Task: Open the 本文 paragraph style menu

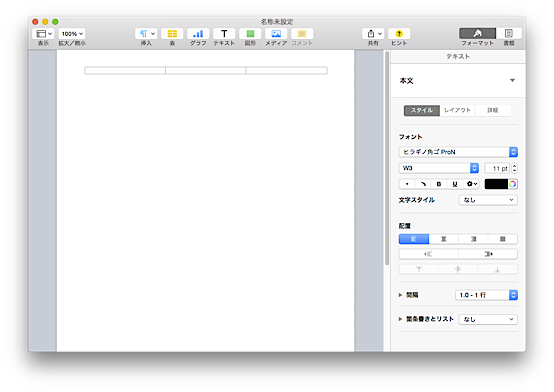Action: point(458,81)
